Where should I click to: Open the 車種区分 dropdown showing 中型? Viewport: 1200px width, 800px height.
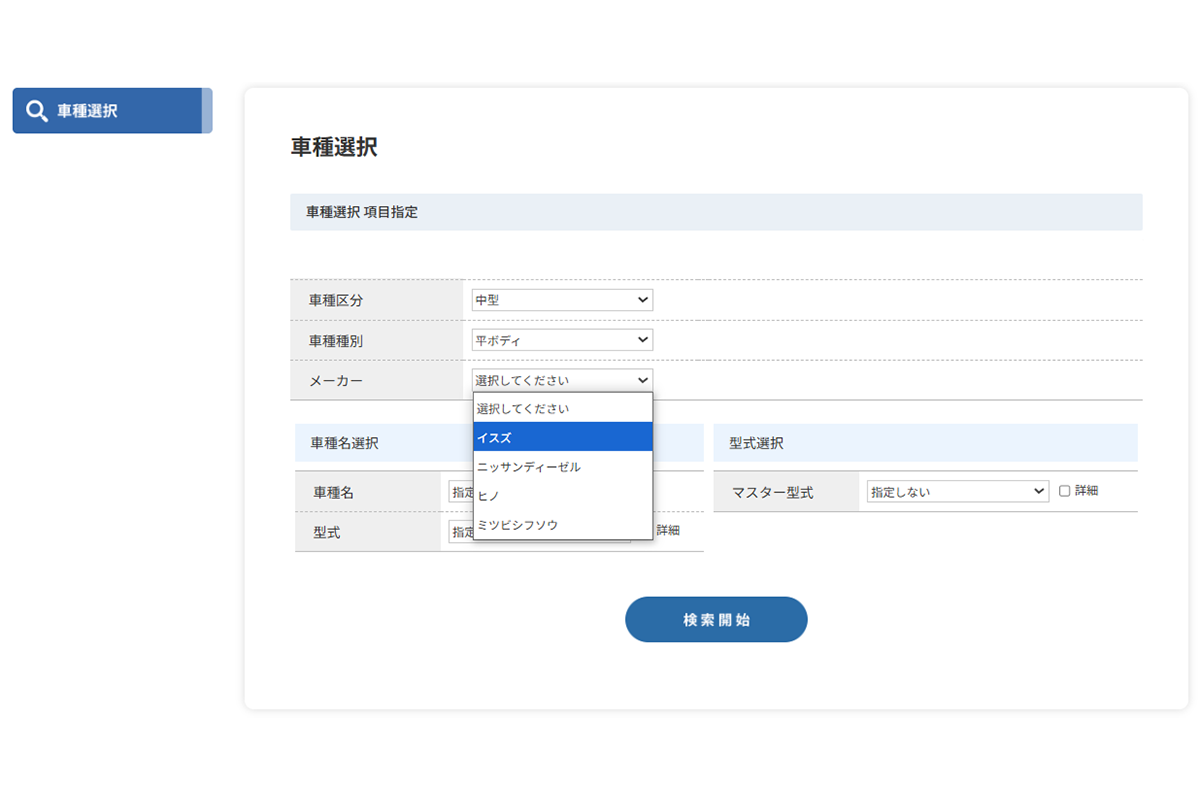tap(562, 300)
